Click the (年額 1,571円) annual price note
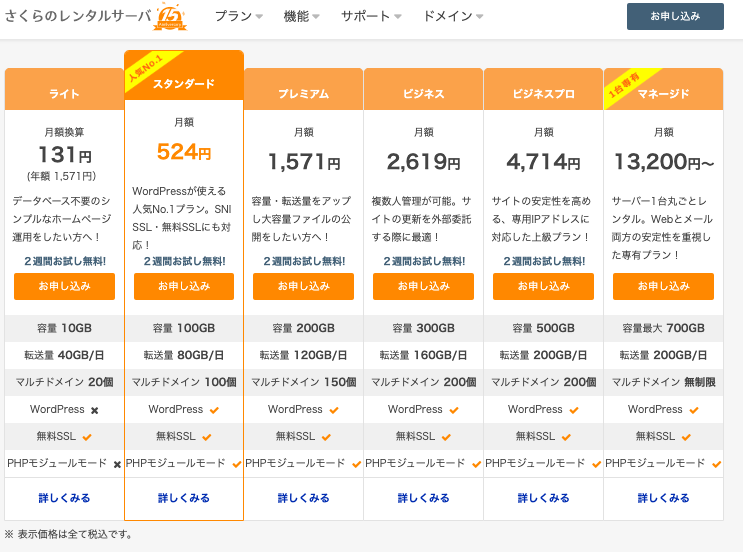The height and width of the screenshot is (552, 743). pyautogui.click(x=62, y=177)
